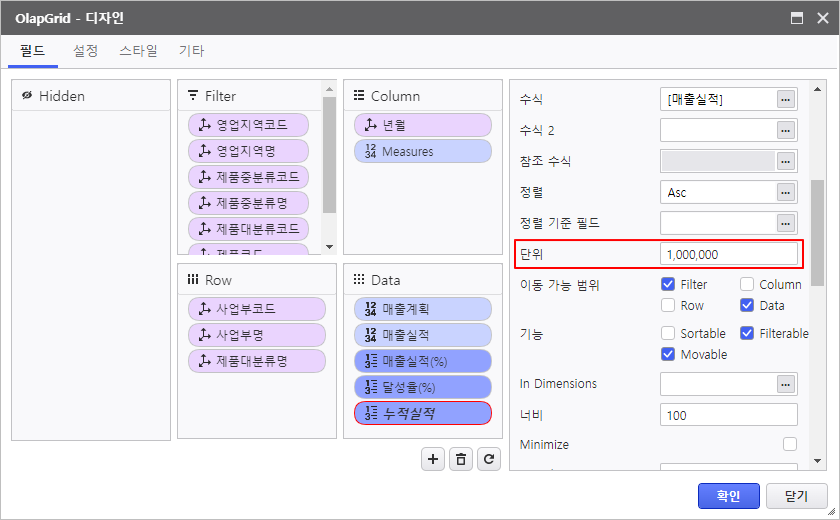
Task: Uncheck the Filter movable range checkbox
Action: [668, 285]
